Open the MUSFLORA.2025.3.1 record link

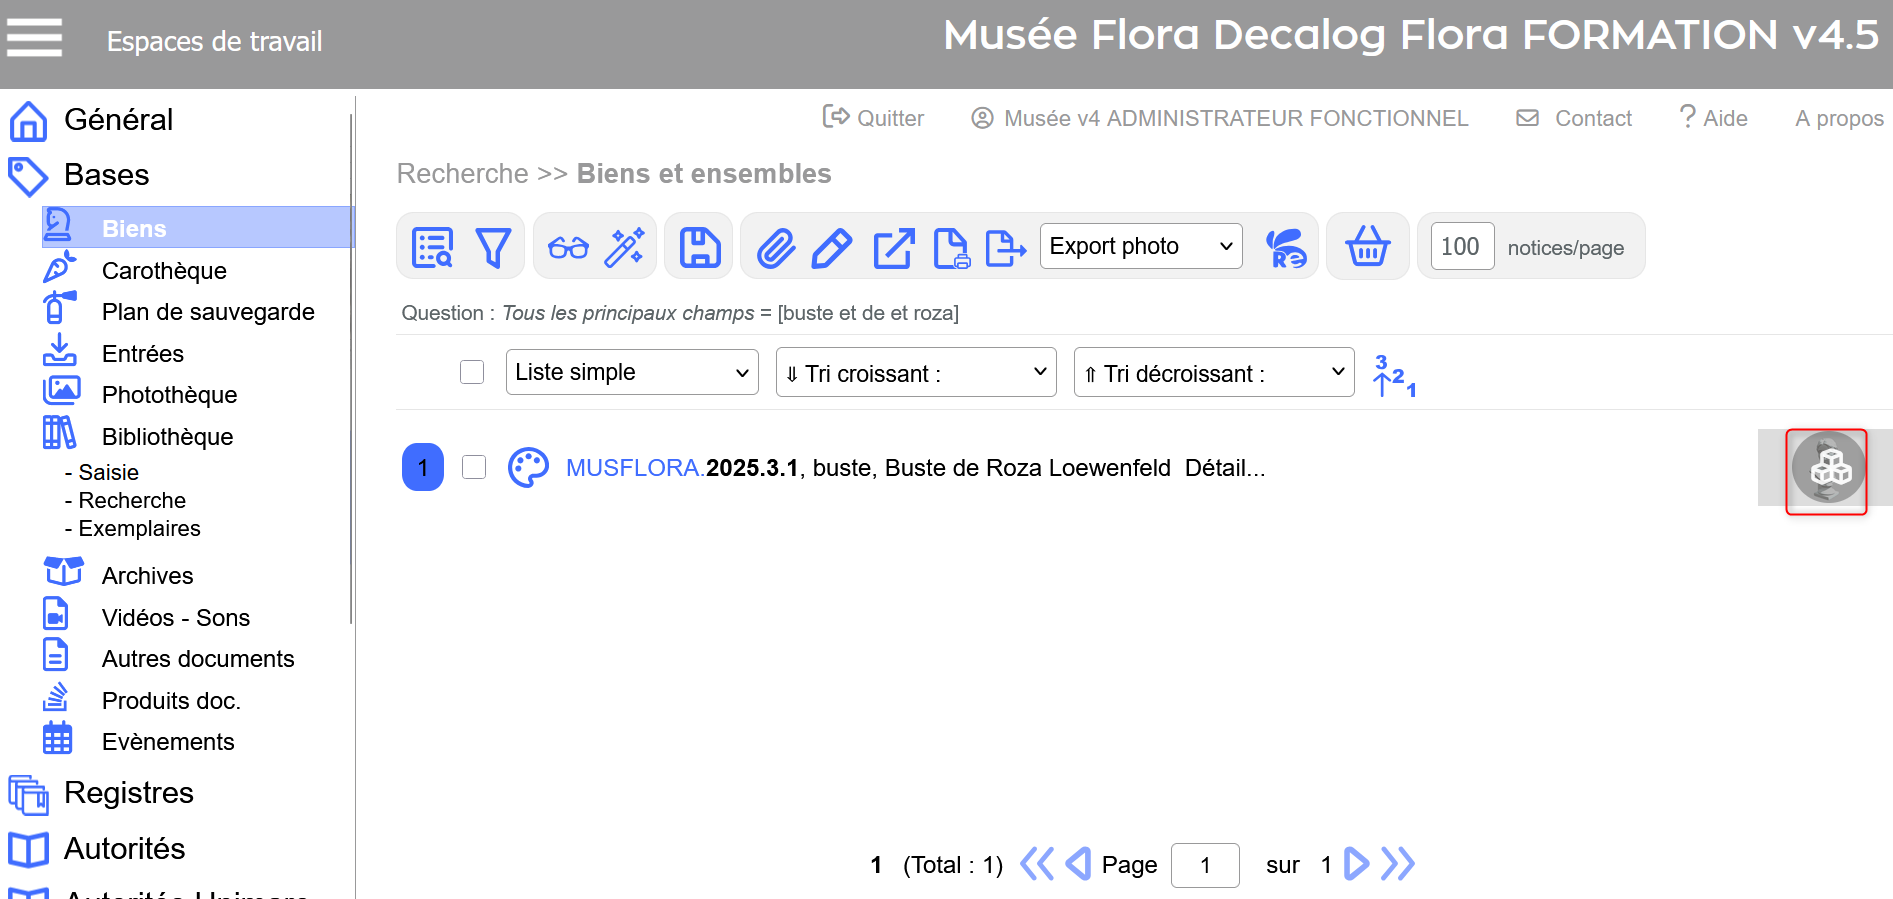[682, 468]
